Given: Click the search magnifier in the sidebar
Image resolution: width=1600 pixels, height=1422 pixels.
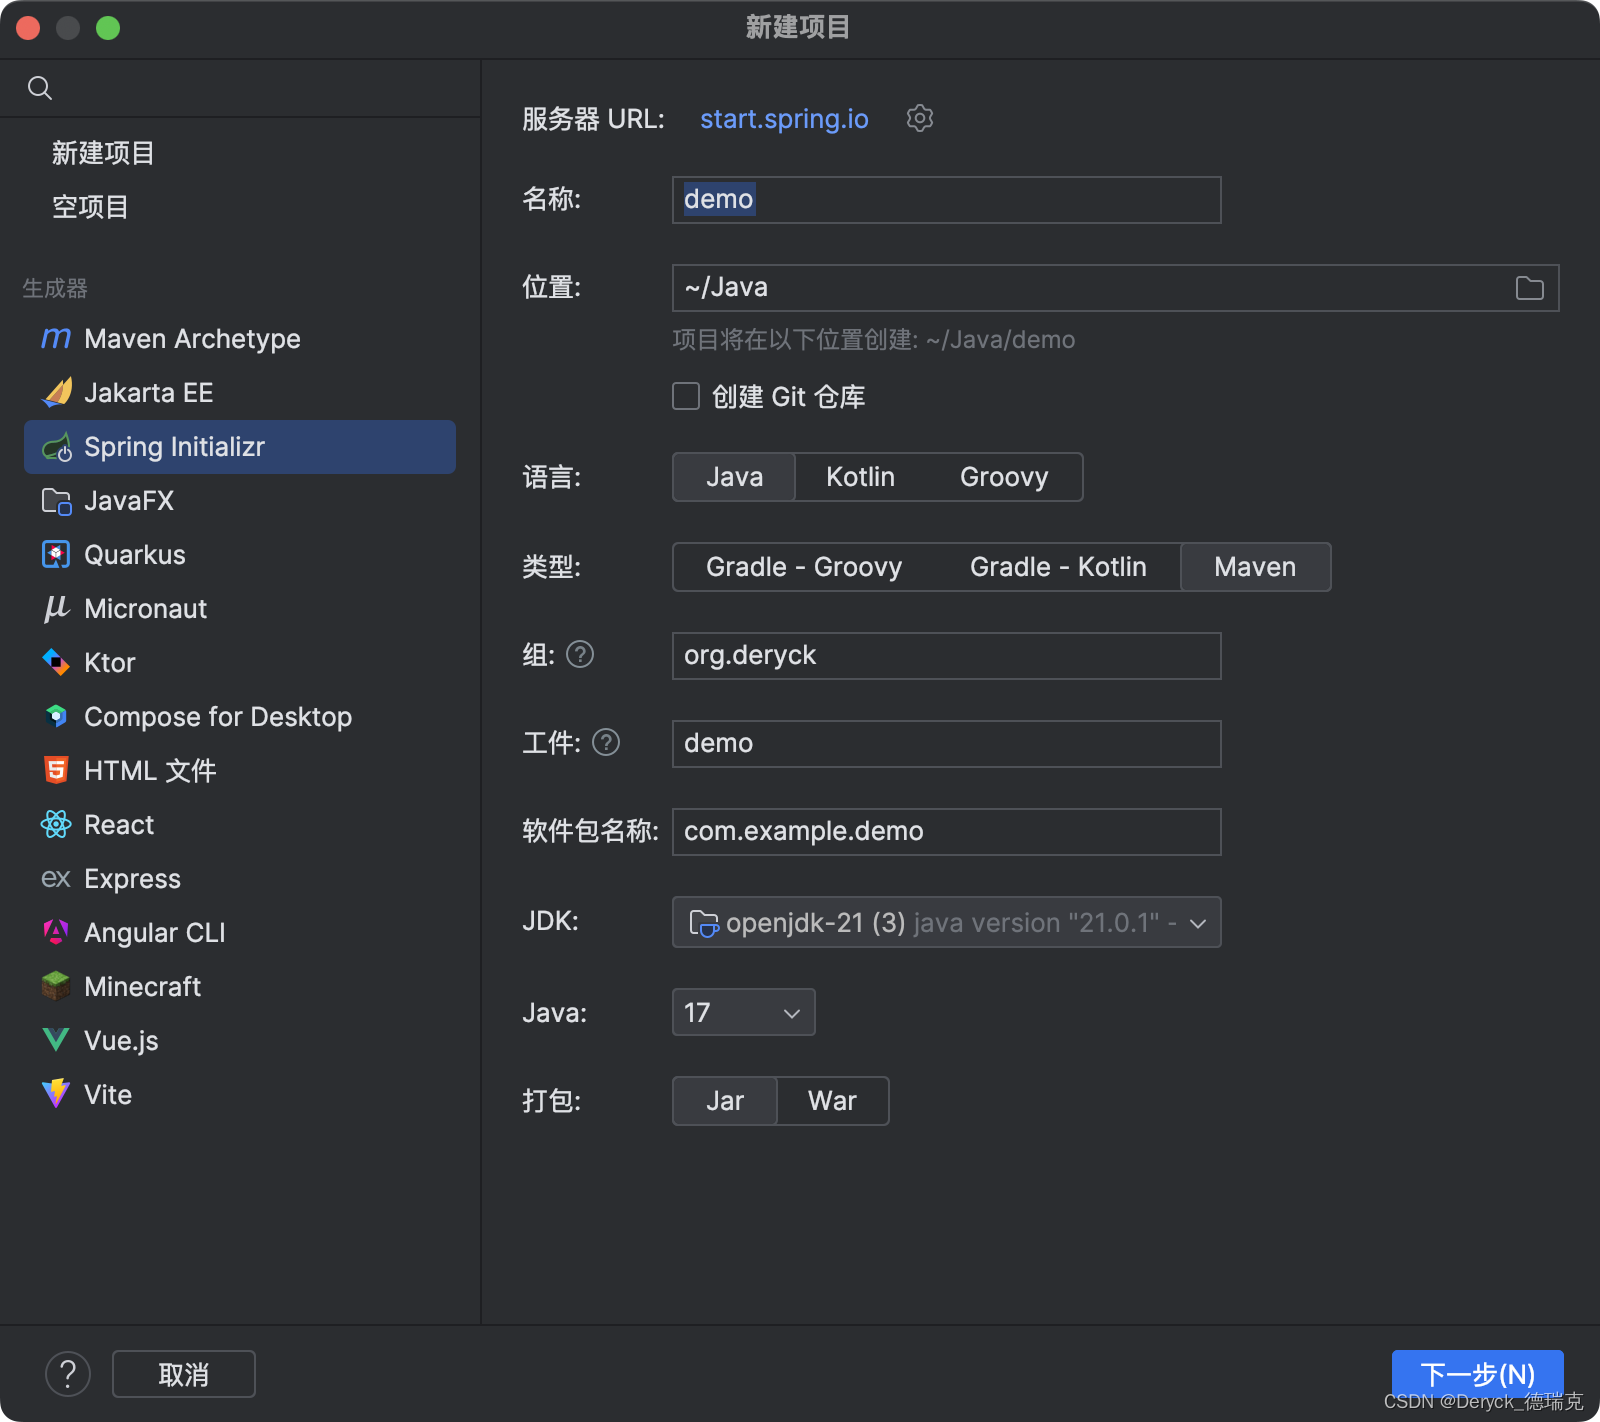Looking at the screenshot, I should [40, 88].
